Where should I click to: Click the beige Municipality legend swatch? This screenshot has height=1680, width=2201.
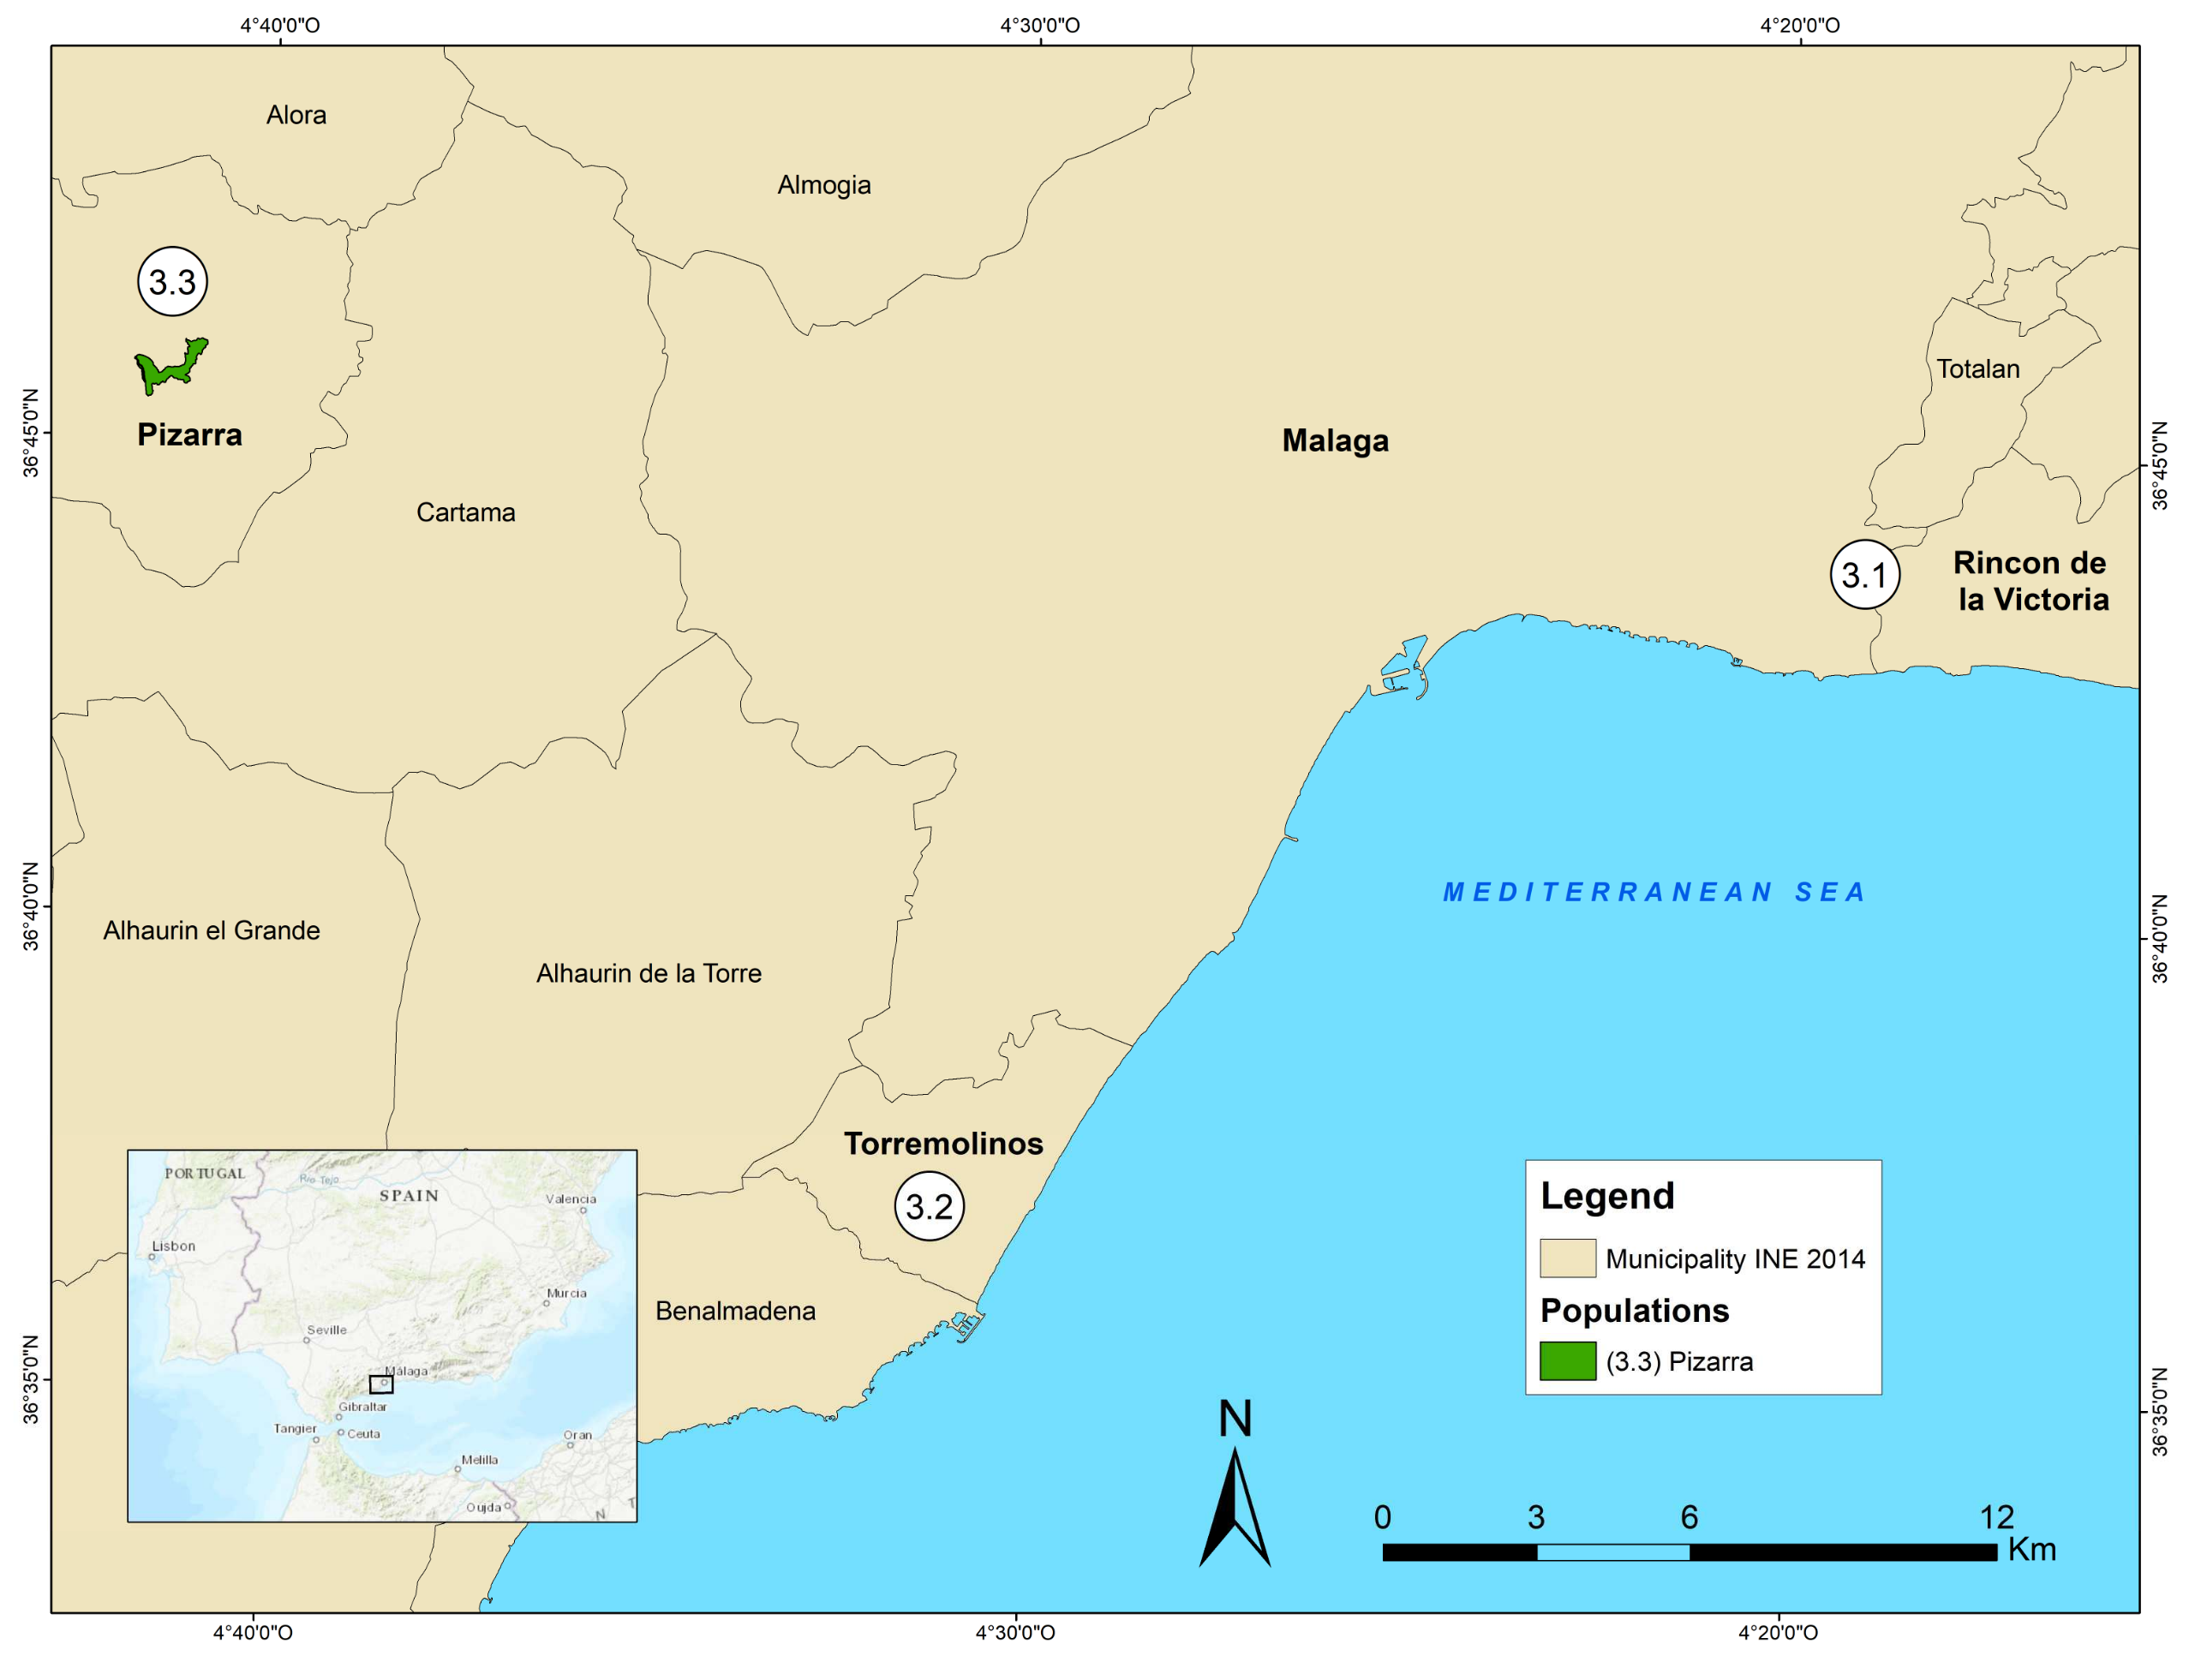1567,1259
